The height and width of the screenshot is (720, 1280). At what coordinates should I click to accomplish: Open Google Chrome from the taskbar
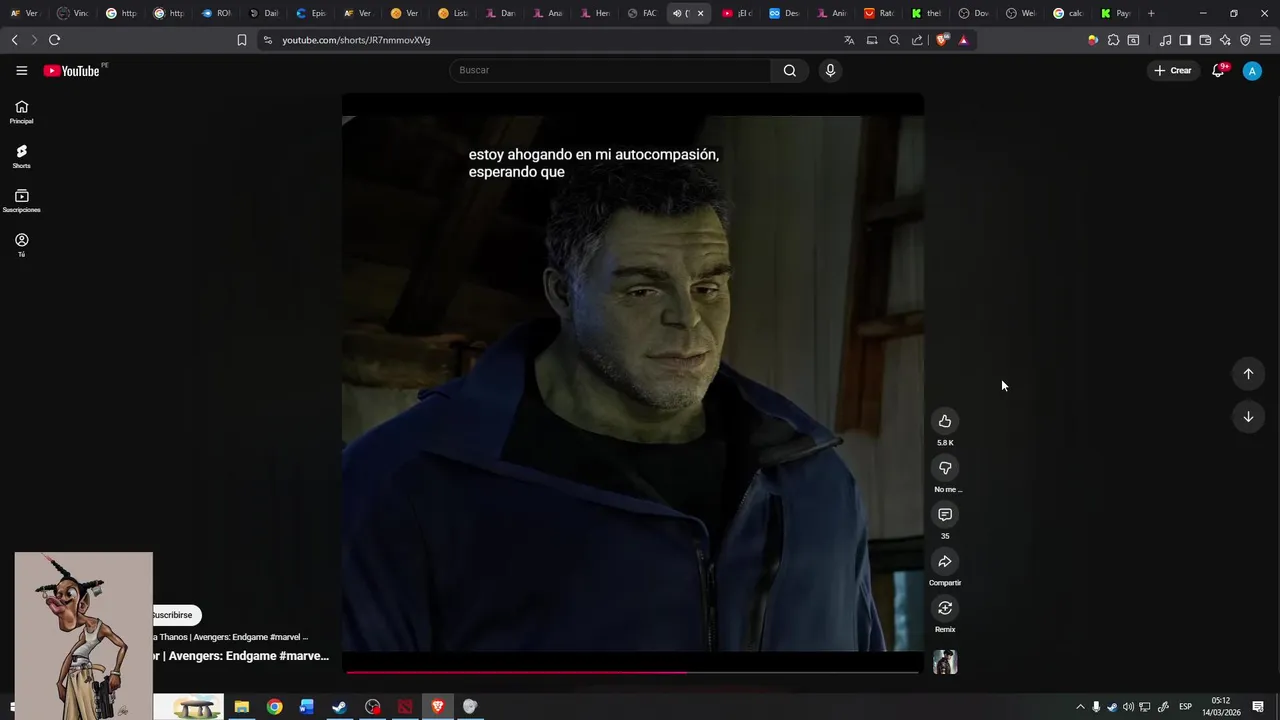[x=274, y=707]
